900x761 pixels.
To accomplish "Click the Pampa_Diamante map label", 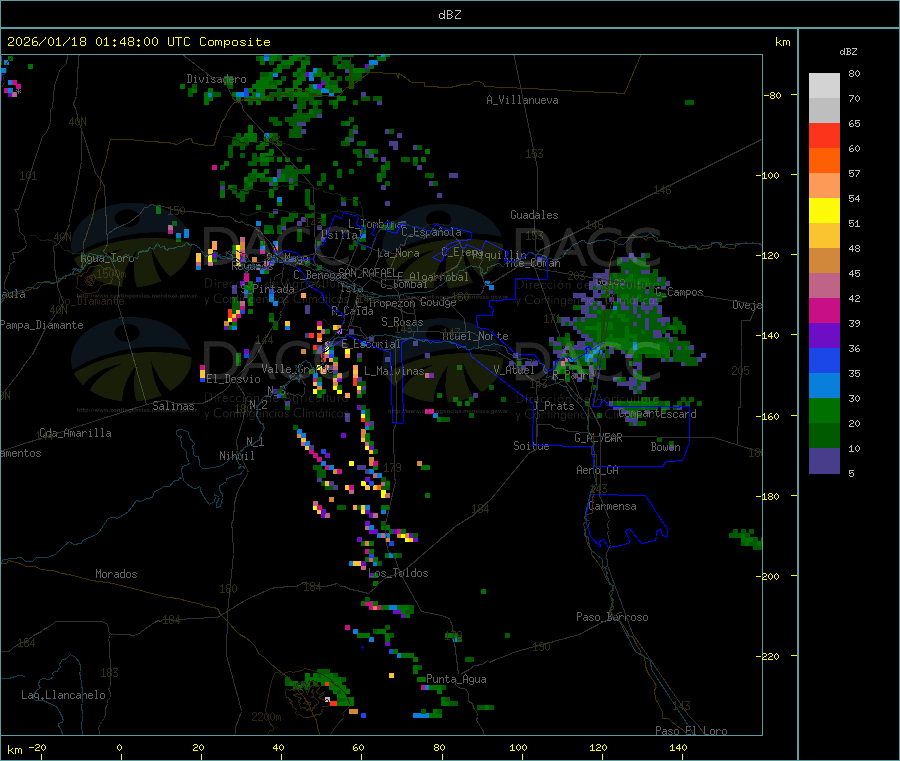I will click(42, 325).
